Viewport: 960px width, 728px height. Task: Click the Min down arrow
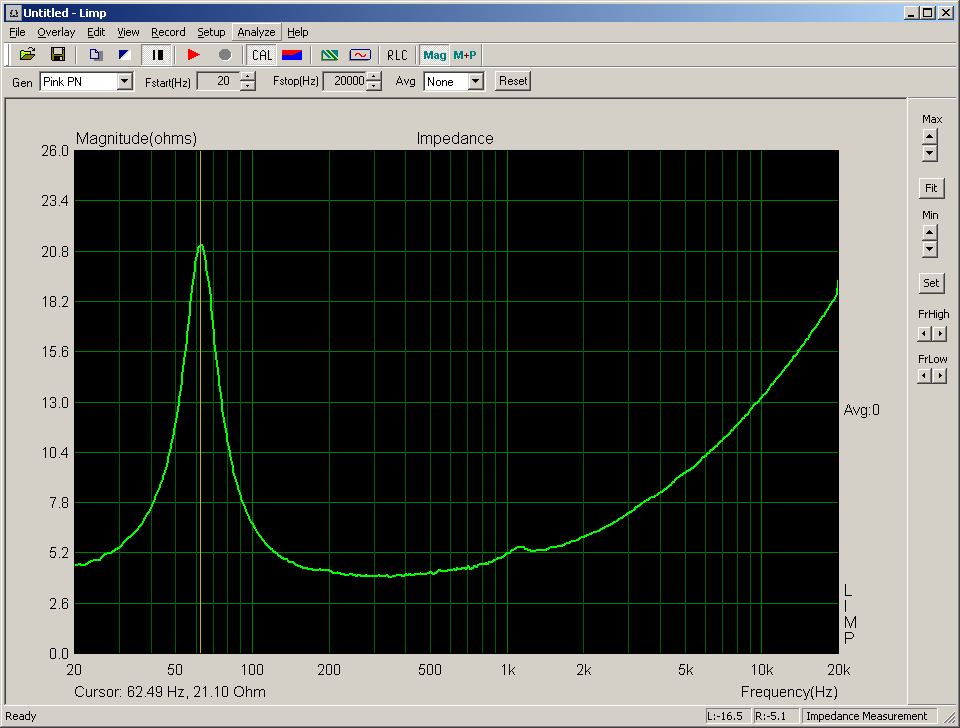pos(929,249)
